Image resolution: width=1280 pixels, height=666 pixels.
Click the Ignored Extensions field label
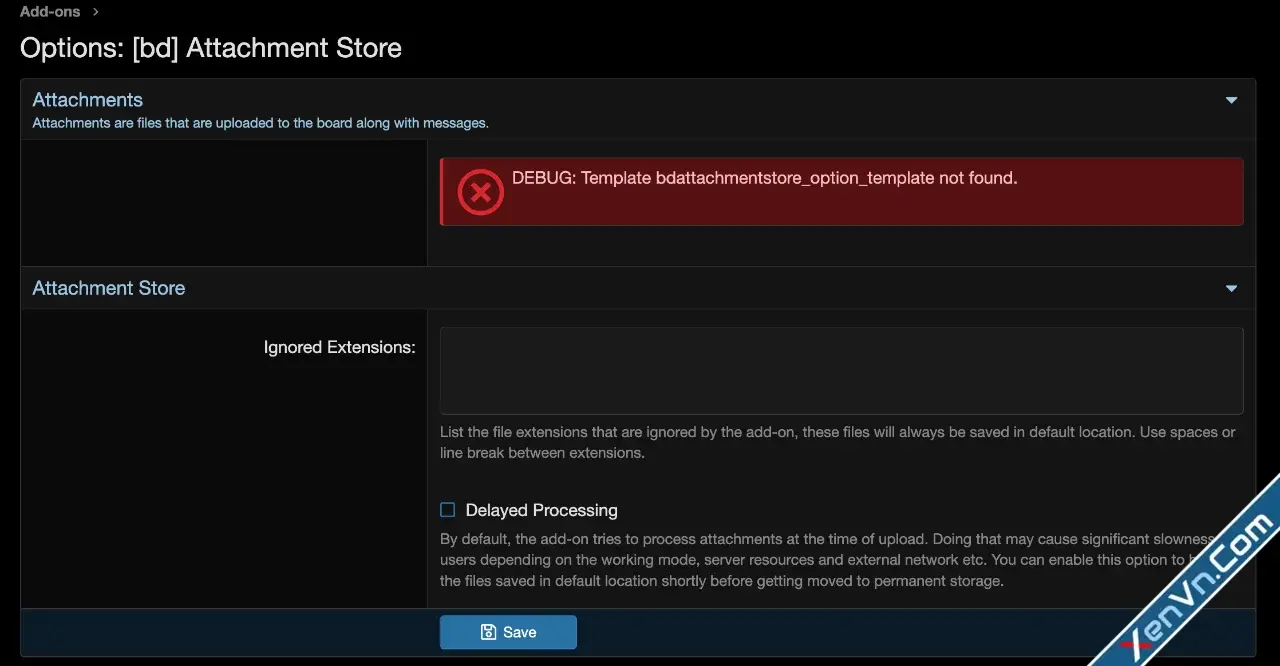(339, 347)
